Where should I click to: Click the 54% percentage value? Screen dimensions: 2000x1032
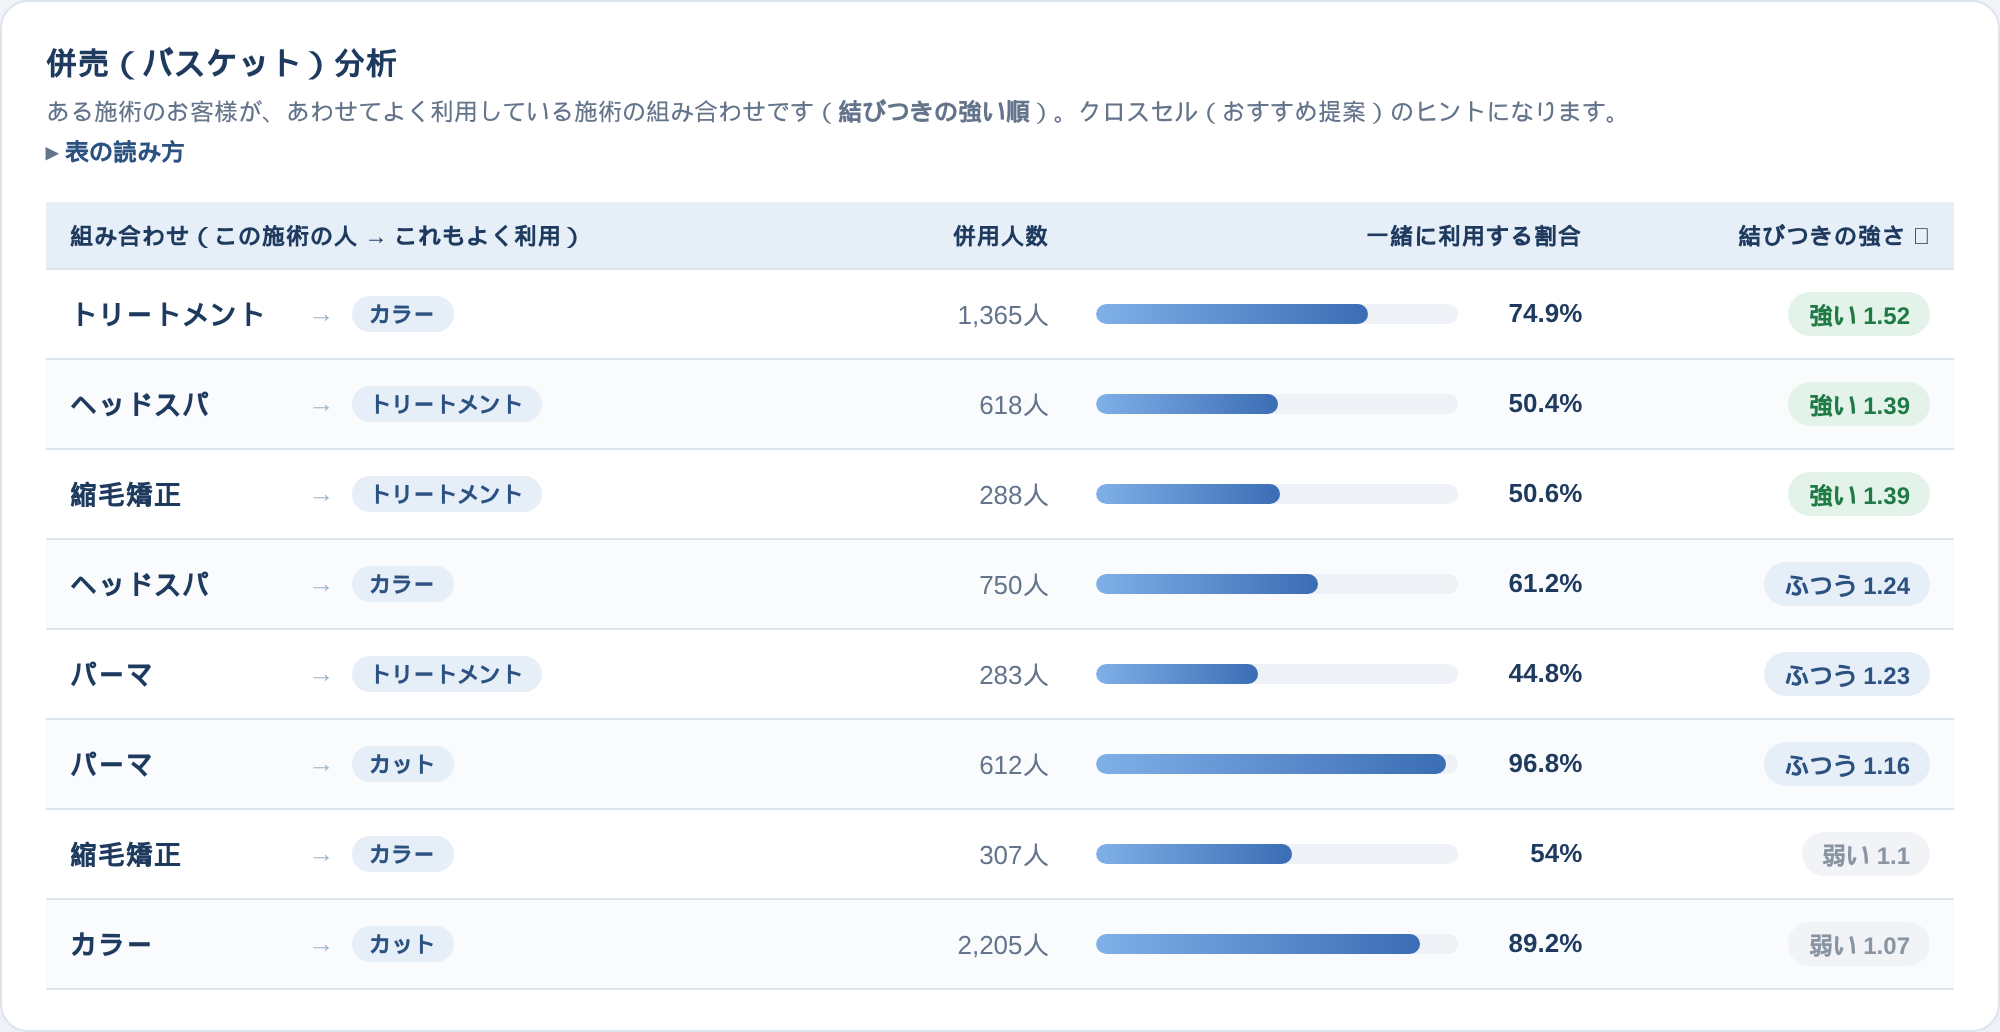tap(1556, 853)
